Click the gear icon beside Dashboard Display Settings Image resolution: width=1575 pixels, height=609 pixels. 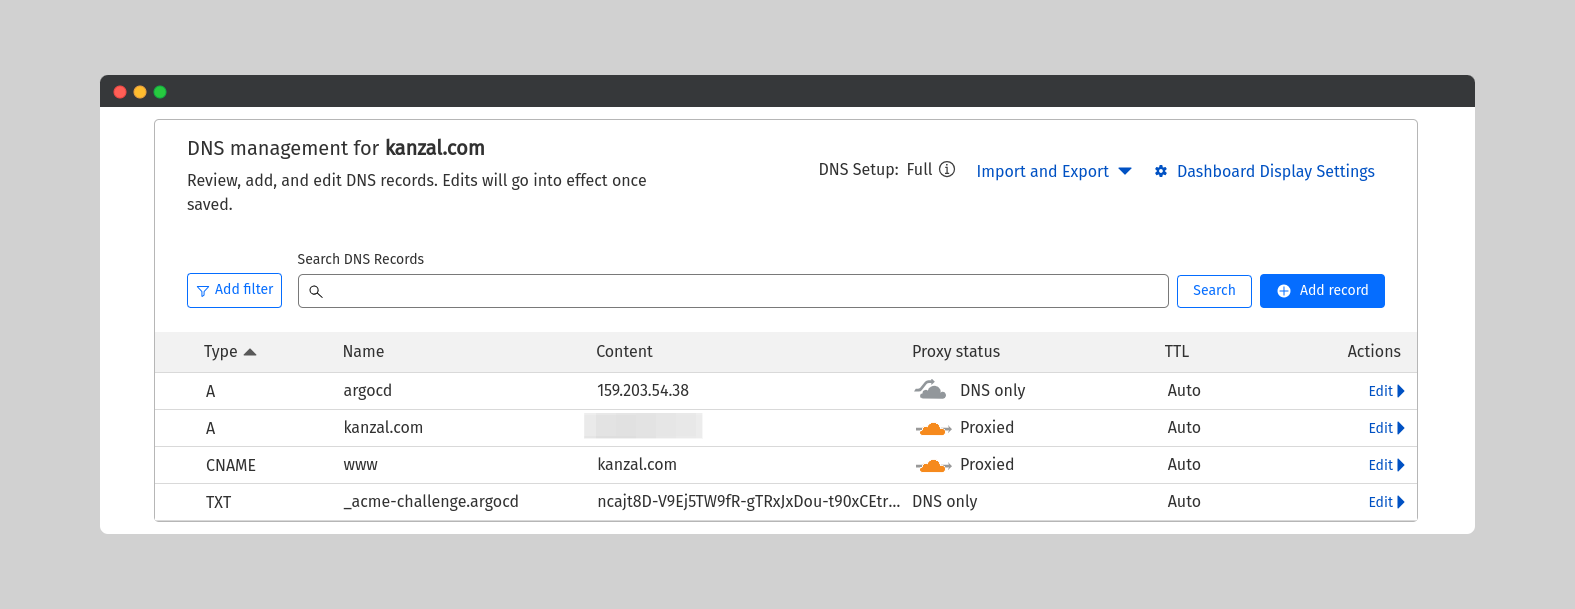[1161, 171]
